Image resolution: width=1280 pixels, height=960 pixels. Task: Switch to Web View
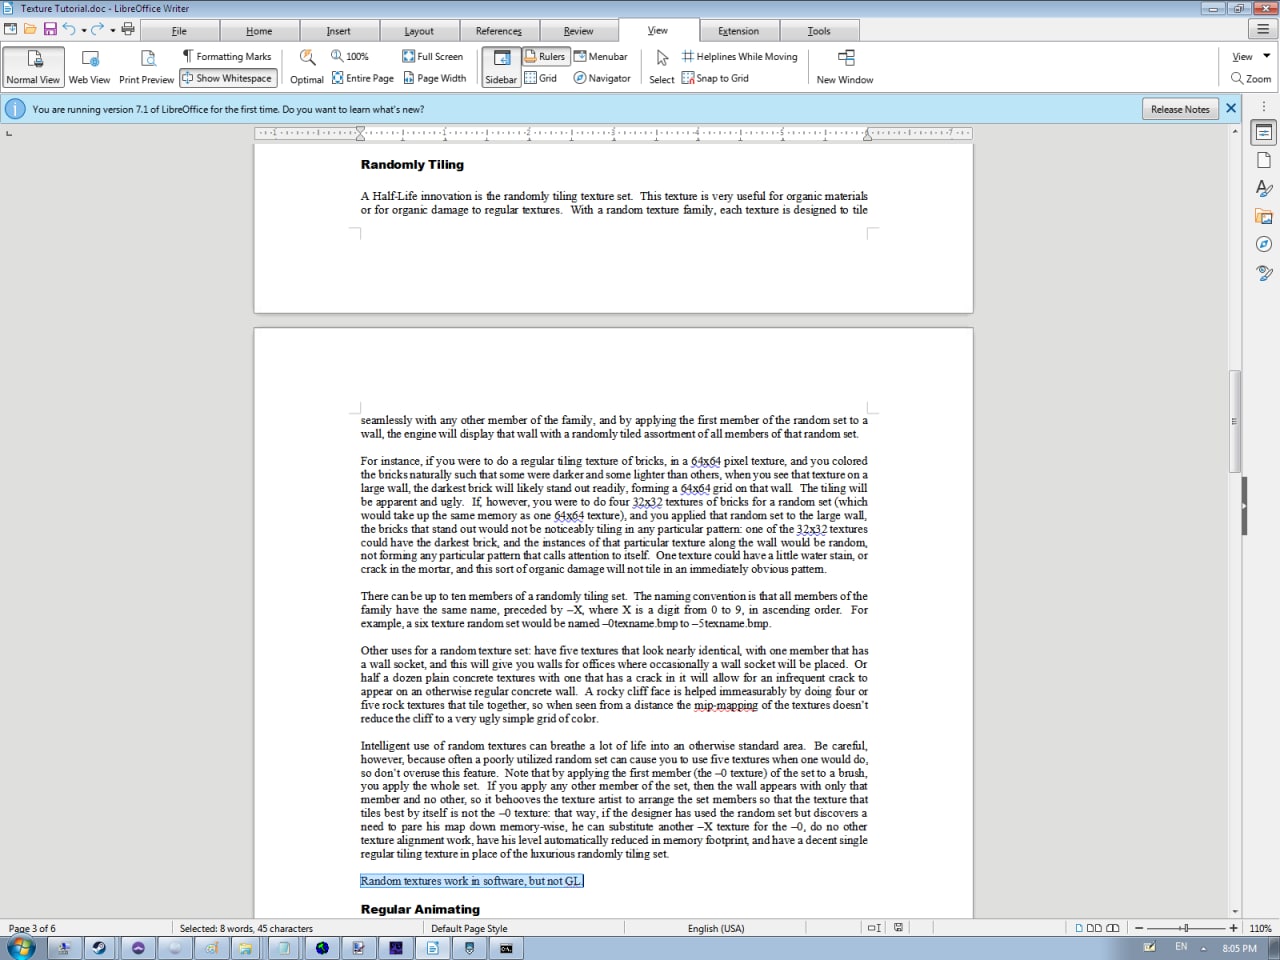pos(89,67)
